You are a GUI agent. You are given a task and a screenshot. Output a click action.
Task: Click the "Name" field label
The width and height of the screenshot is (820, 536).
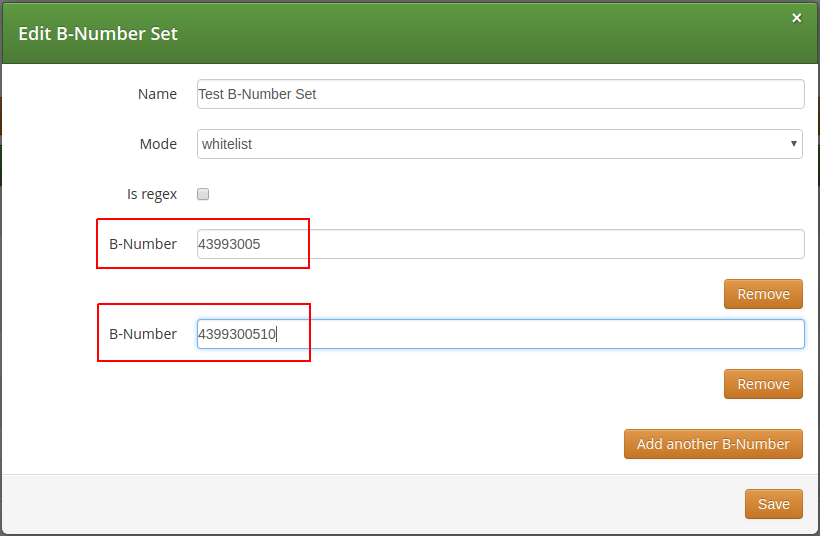(x=157, y=94)
